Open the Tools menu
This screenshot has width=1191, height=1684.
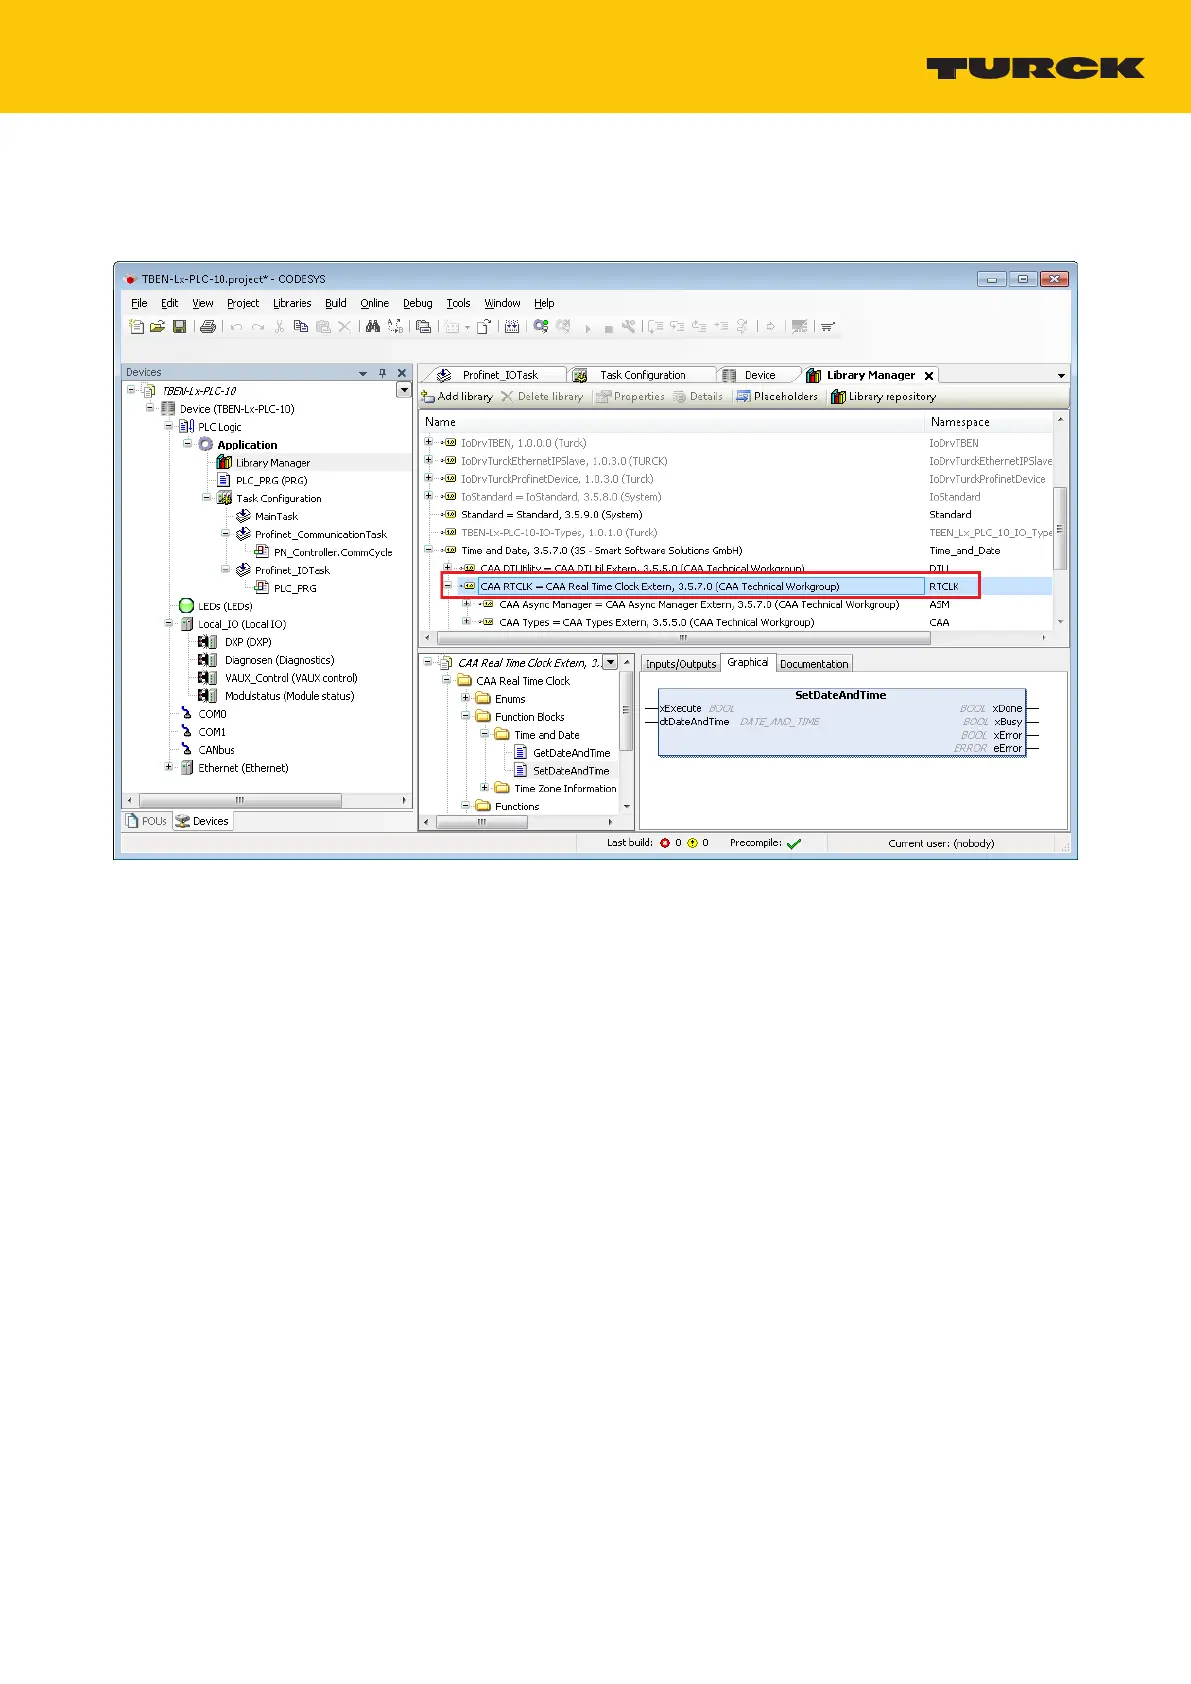coord(459,303)
